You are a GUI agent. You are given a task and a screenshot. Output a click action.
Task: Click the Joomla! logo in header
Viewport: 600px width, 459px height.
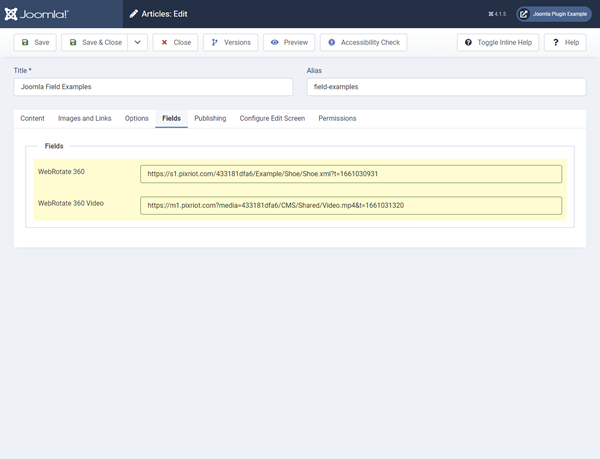coord(40,14)
